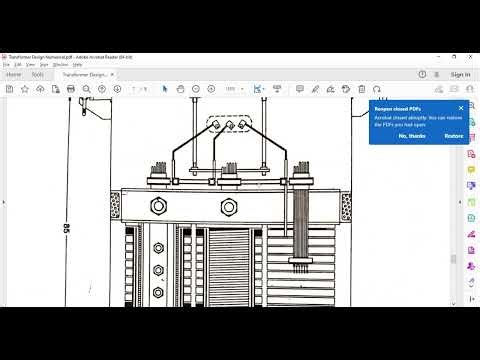Open the Sign menu
This screenshot has height=360, width=480.
tap(44, 65)
